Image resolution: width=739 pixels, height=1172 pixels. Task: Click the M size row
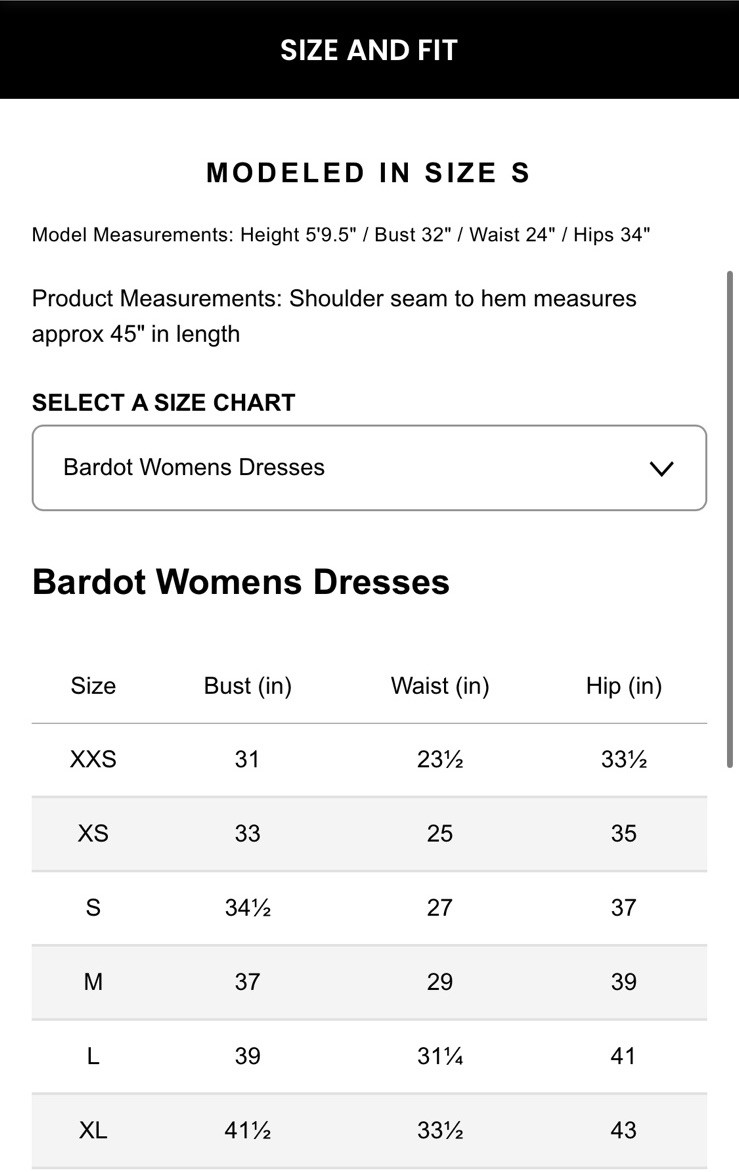point(92,982)
